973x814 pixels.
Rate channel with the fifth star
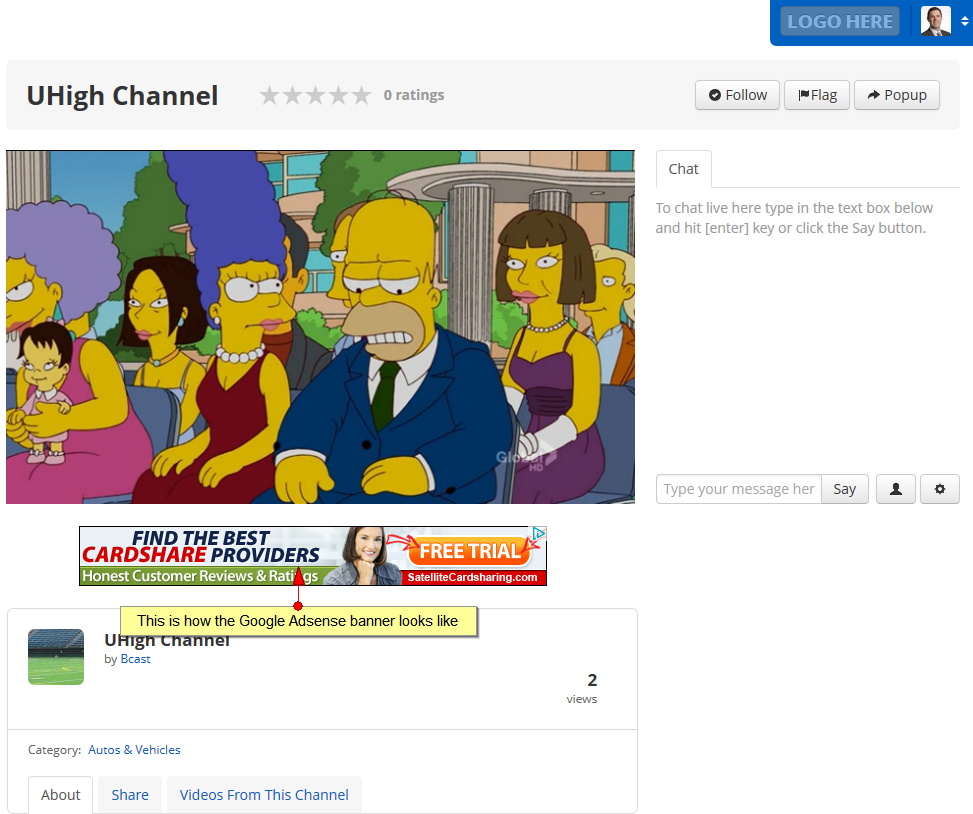tap(361, 96)
